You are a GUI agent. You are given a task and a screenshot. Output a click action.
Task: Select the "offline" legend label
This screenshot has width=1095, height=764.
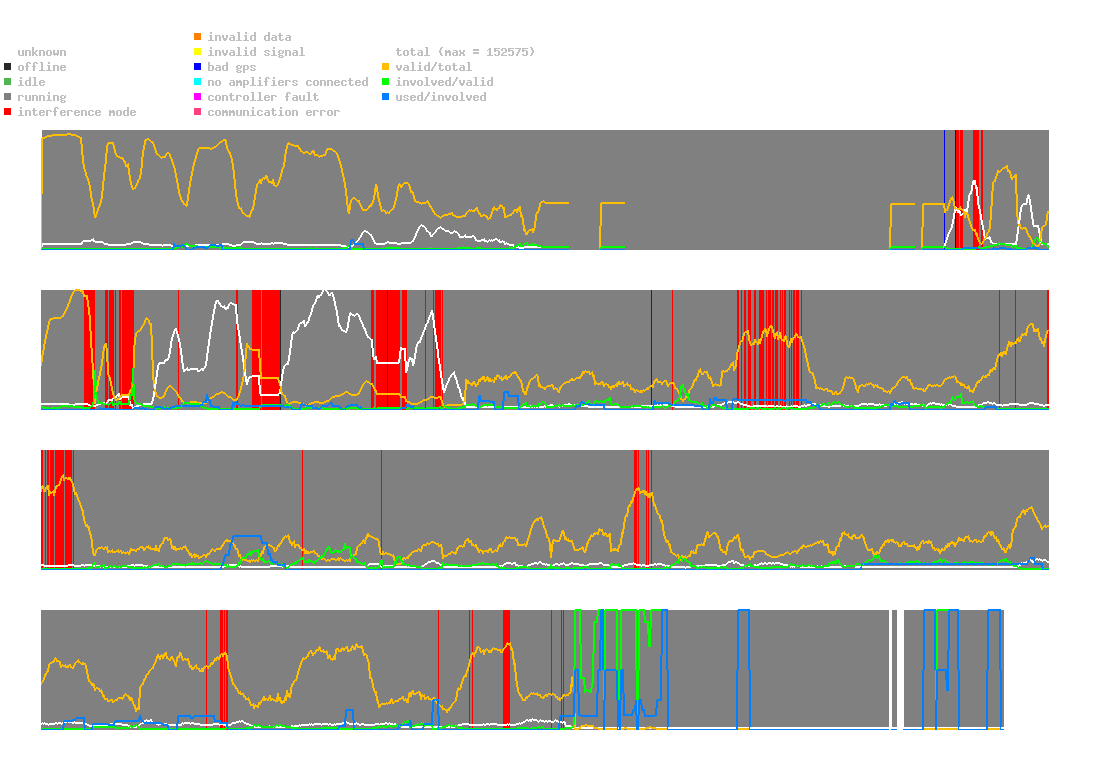tap(42, 67)
